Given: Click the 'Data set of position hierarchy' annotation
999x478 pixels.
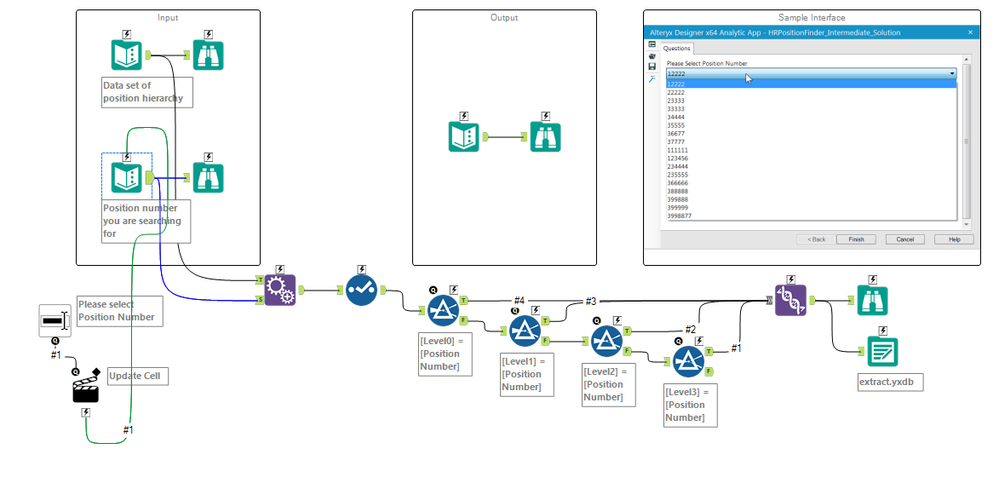Looking at the screenshot, I should click(147, 92).
